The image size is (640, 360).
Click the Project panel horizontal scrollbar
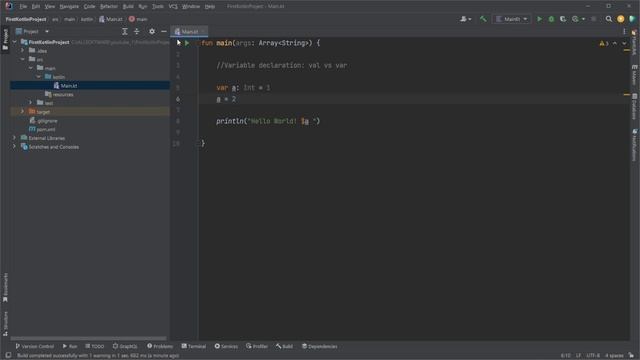[x=89, y=338]
